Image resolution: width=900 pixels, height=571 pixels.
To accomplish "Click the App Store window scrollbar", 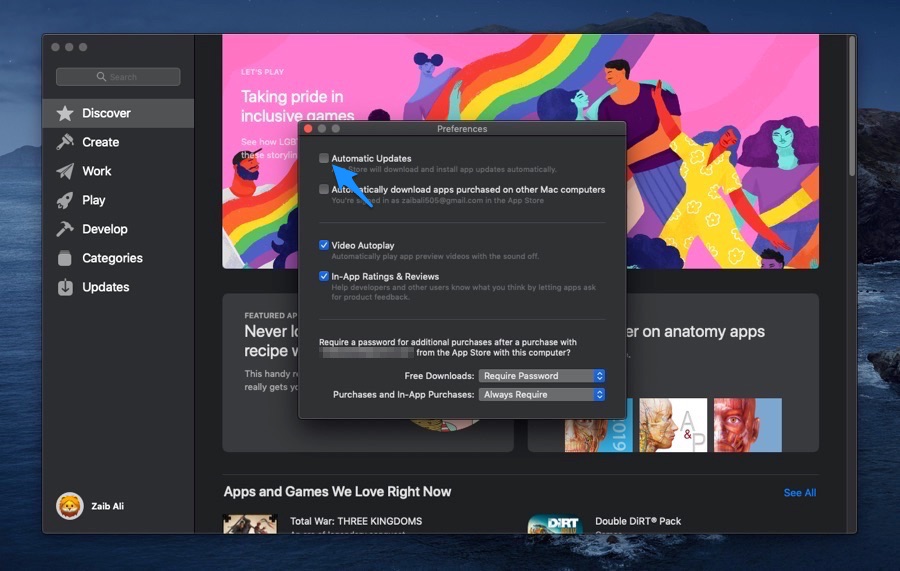I will 852,106.
